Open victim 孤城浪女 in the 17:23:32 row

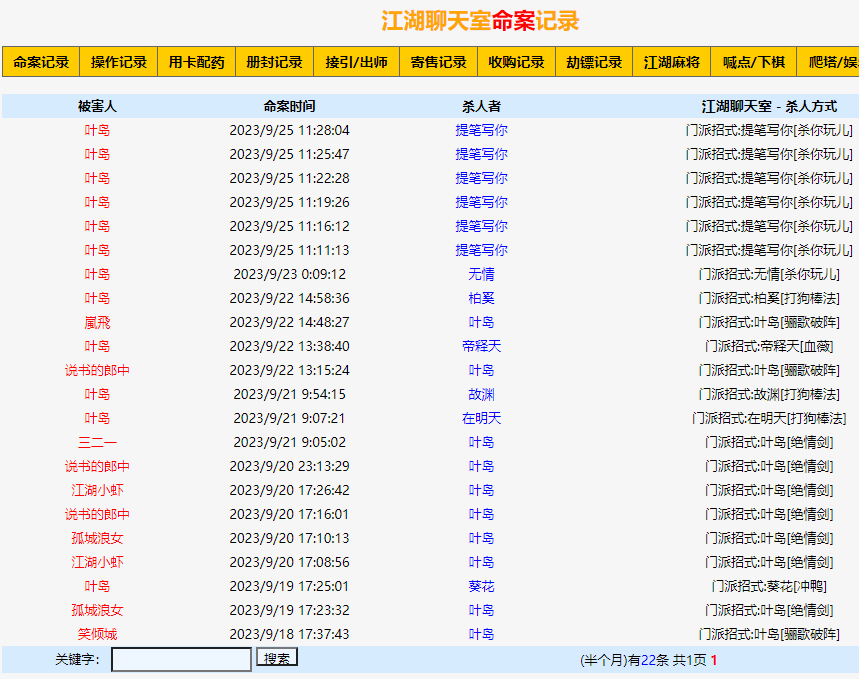point(97,610)
